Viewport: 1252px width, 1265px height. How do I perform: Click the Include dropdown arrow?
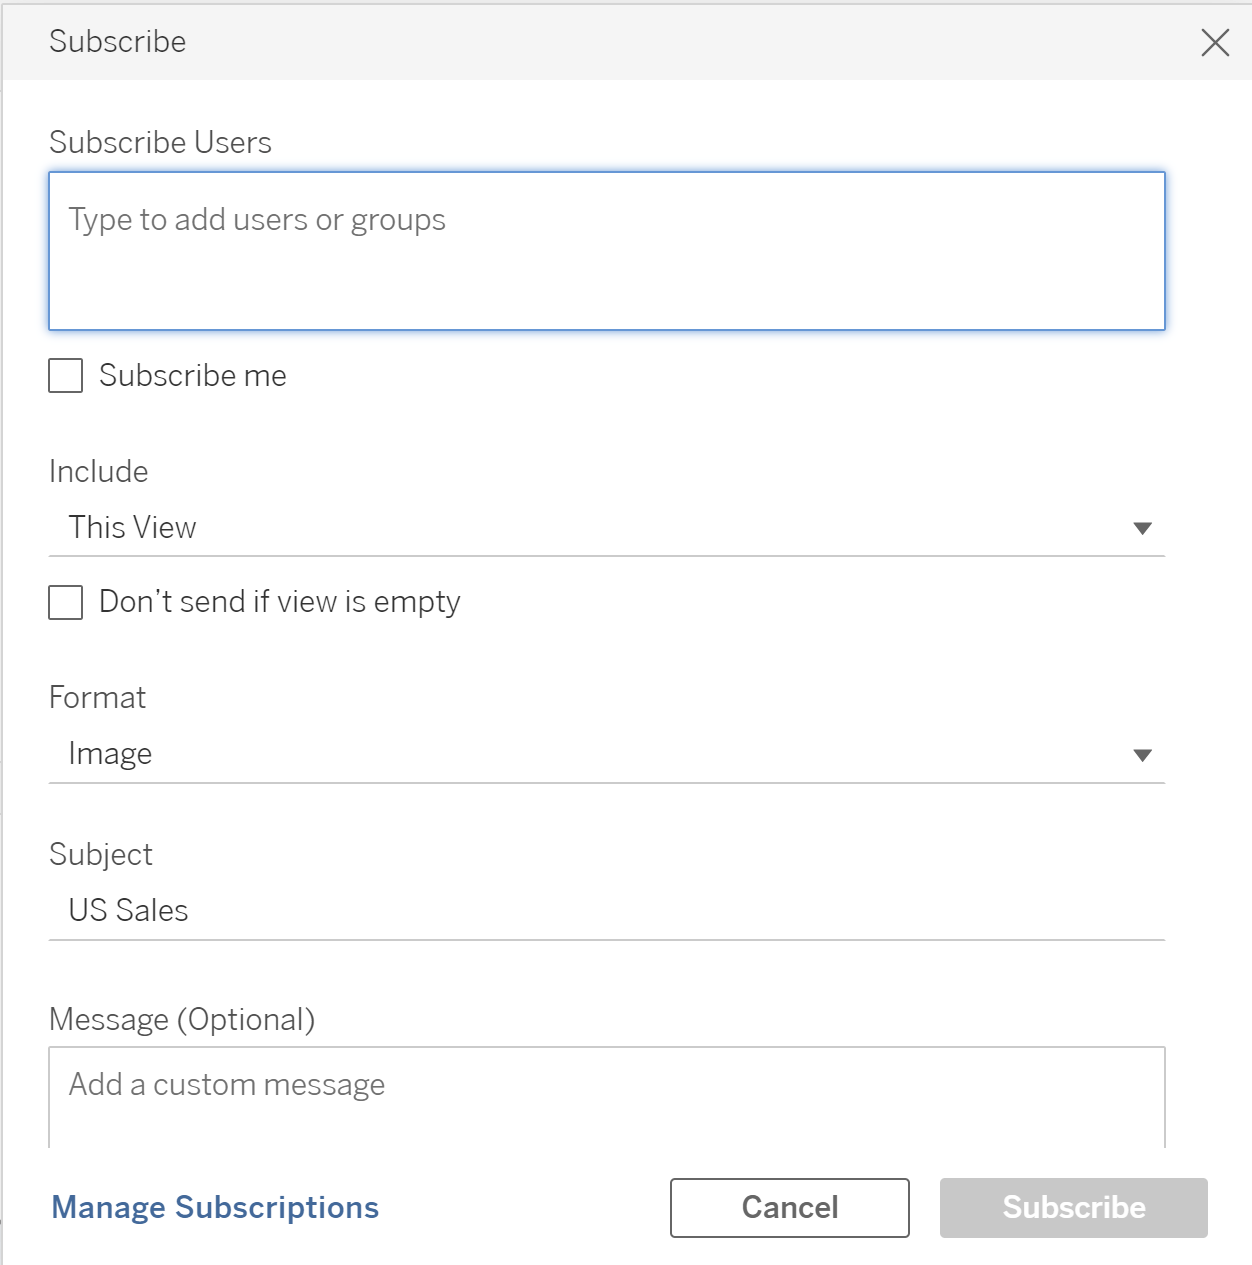1142,528
